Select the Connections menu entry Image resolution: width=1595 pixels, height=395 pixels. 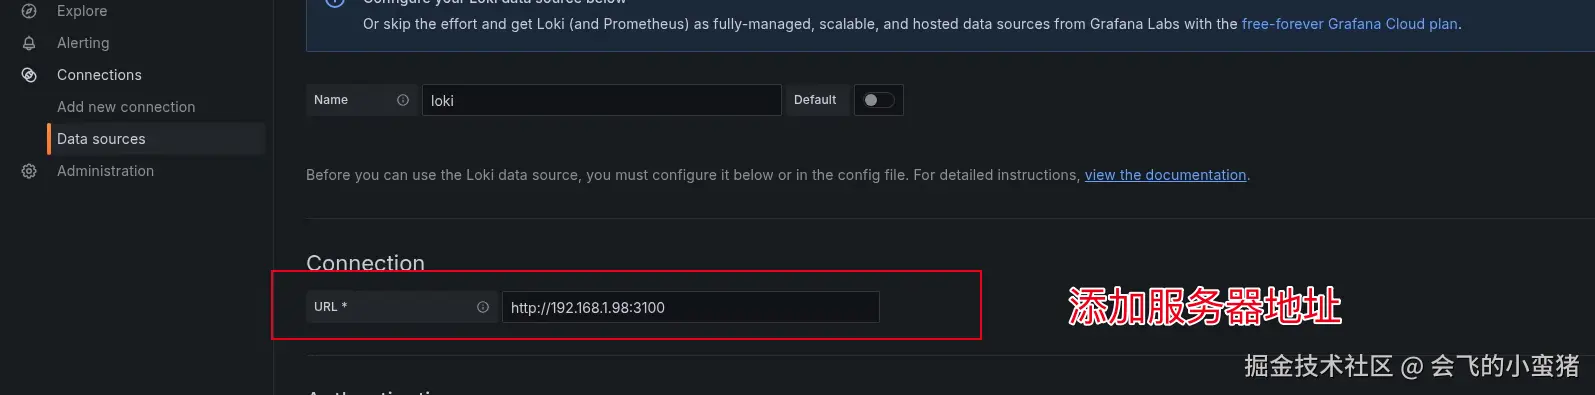coord(99,75)
